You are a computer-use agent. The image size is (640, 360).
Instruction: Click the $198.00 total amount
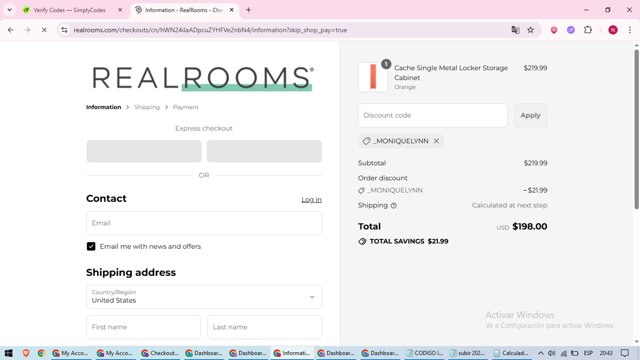click(530, 227)
